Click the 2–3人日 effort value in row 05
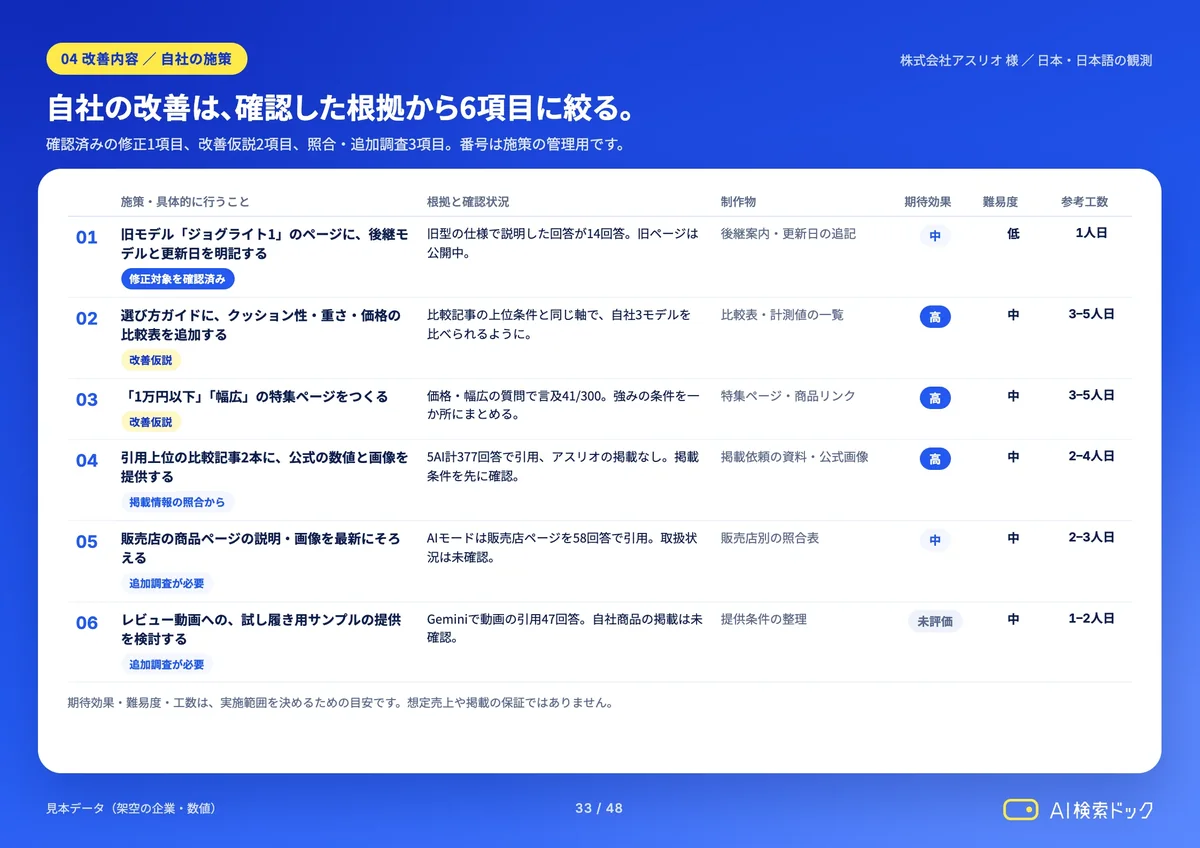Screen dimensions: 1200x848 [1091, 537]
